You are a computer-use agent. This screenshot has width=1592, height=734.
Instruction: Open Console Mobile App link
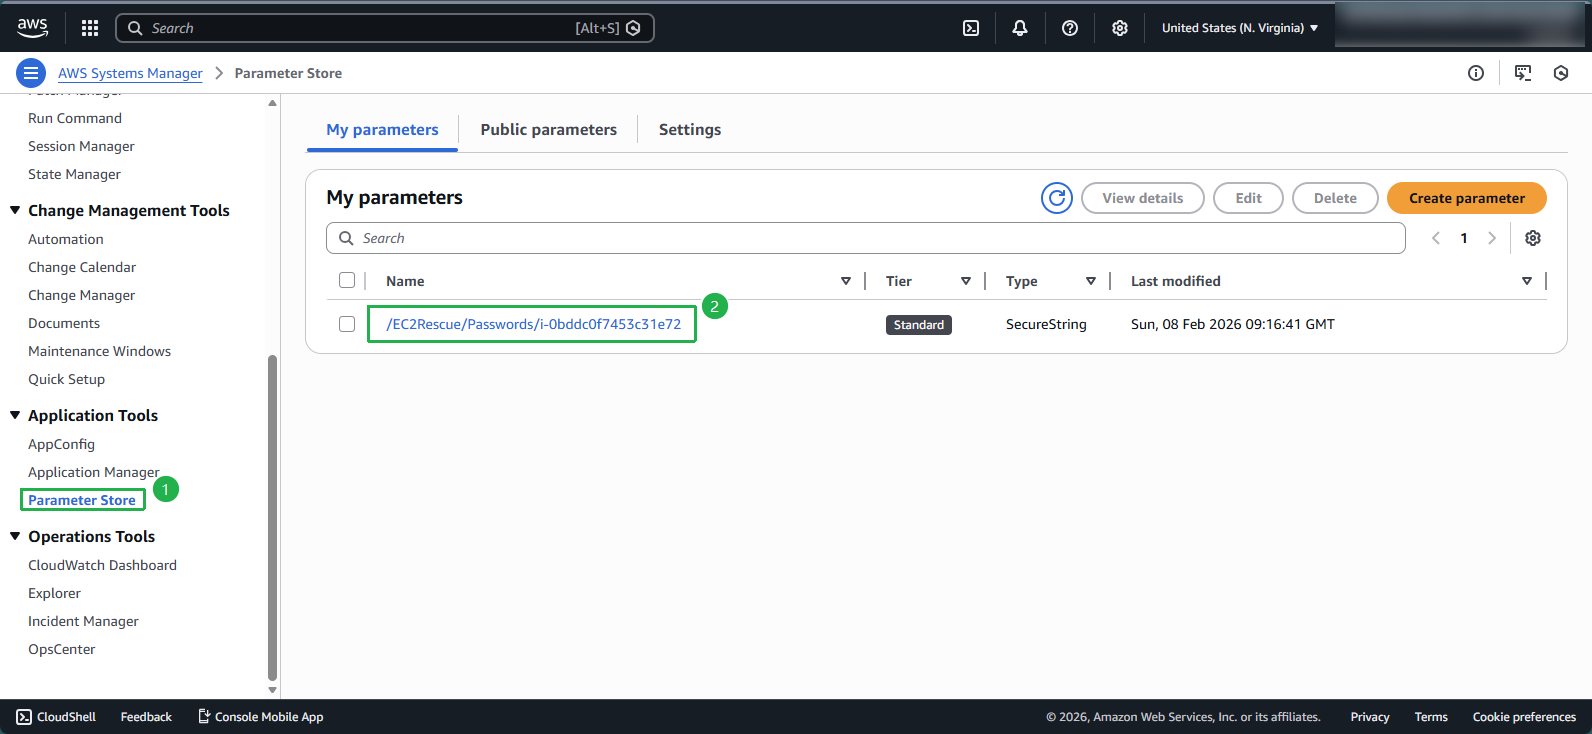261,717
